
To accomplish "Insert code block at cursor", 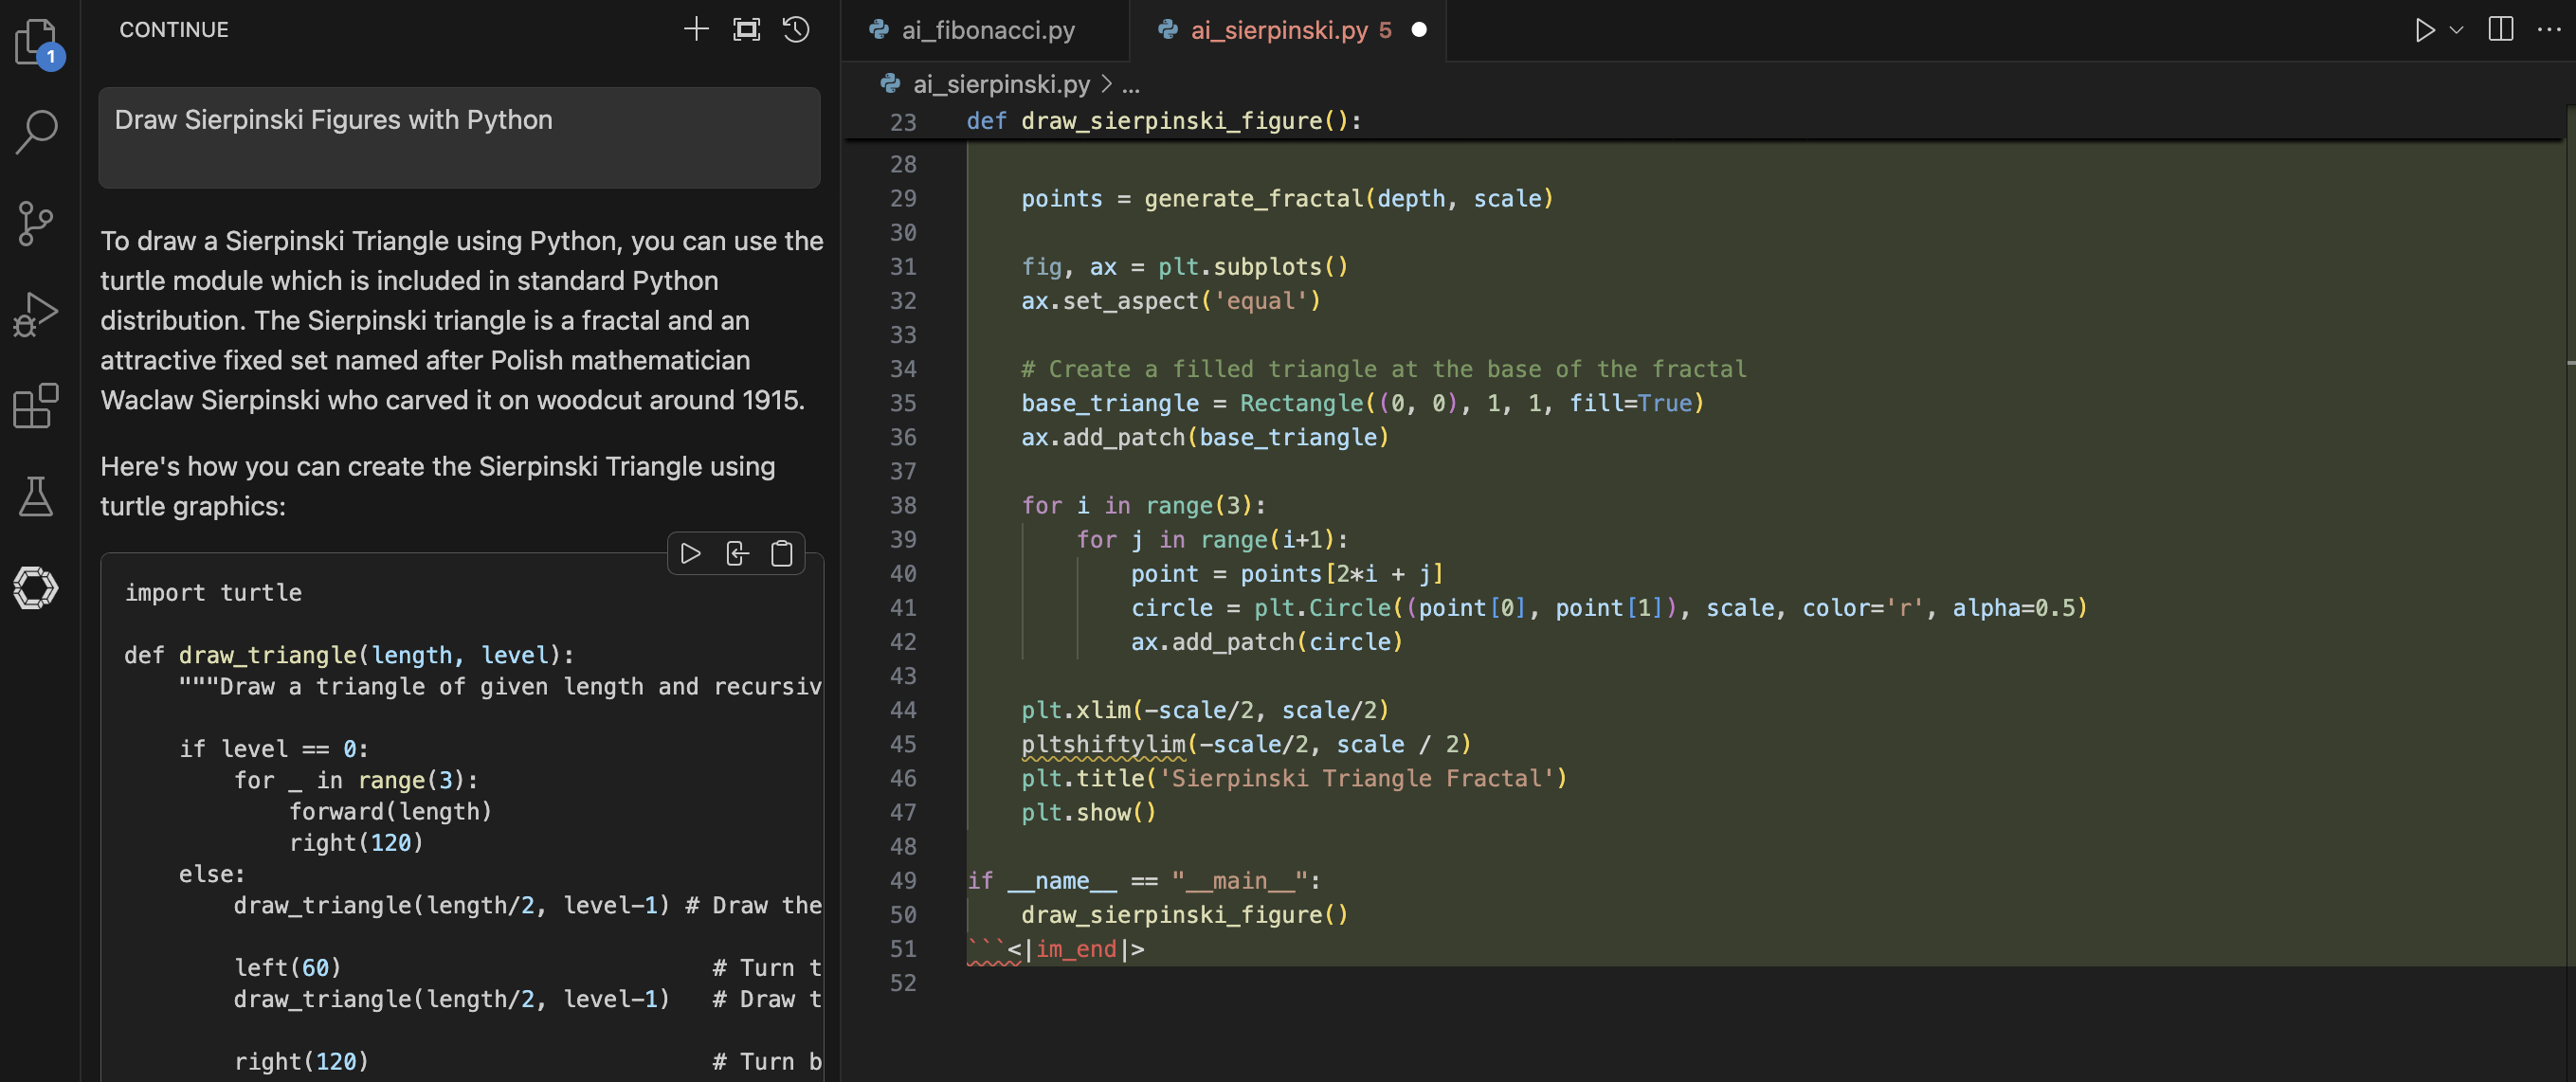I will tap(736, 553).
